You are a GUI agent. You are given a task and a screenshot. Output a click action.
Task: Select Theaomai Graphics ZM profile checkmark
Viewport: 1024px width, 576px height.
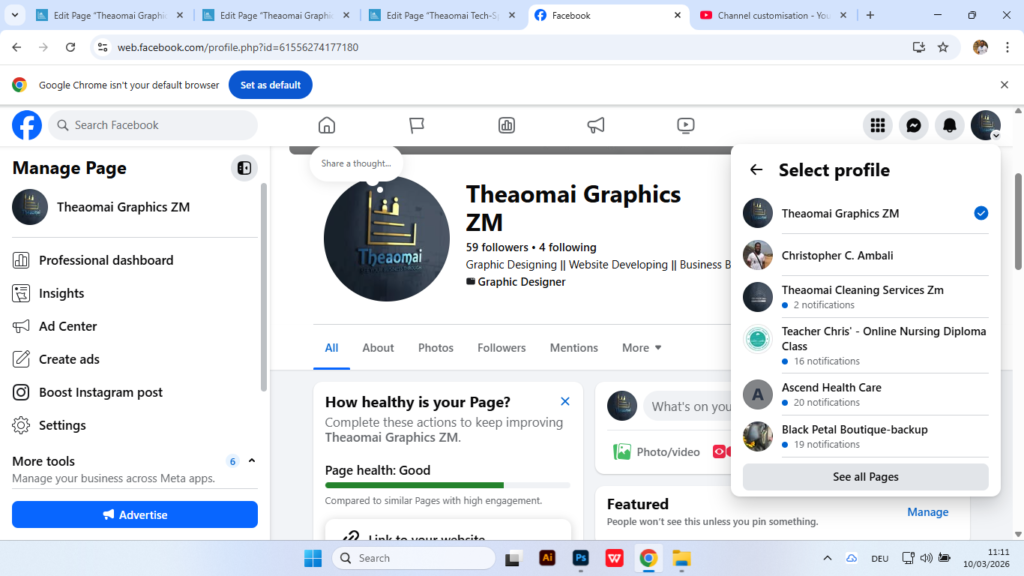pyautogui.click(x=980, y=213)
